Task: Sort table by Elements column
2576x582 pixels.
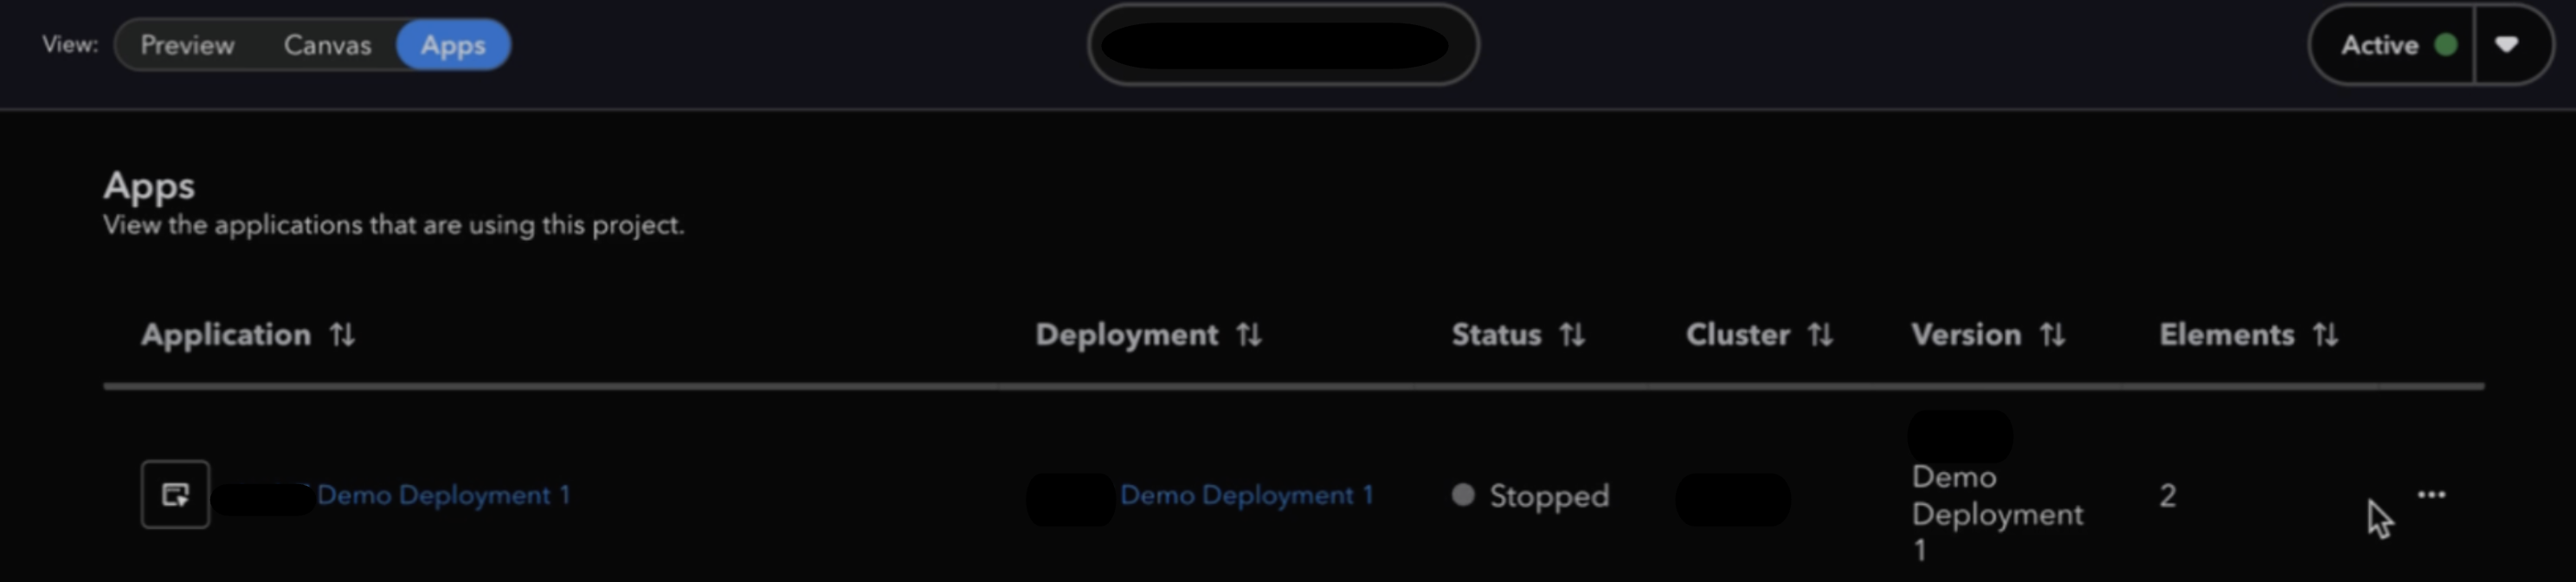Action: [2325, 334]
